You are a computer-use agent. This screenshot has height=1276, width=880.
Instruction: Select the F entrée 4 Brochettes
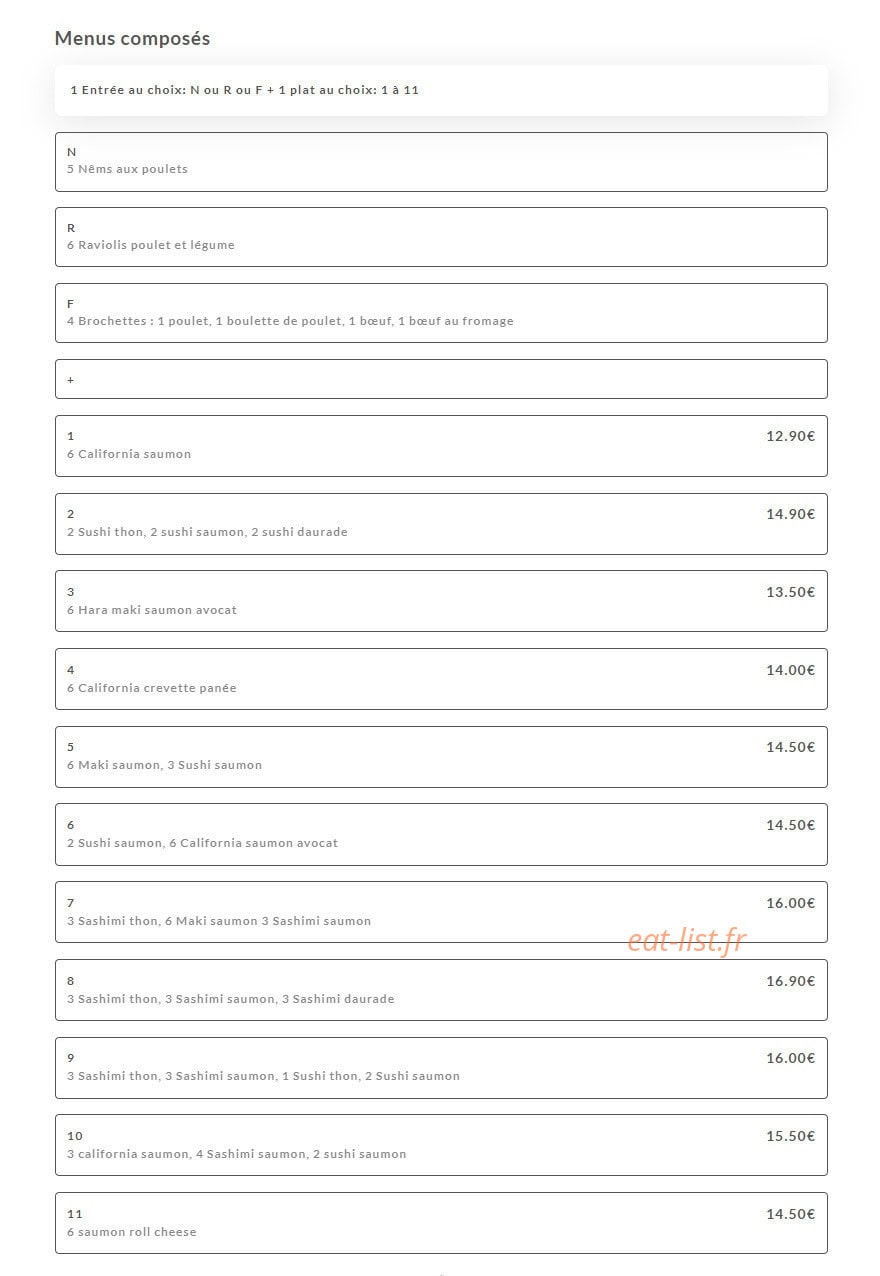coord(441,313)
